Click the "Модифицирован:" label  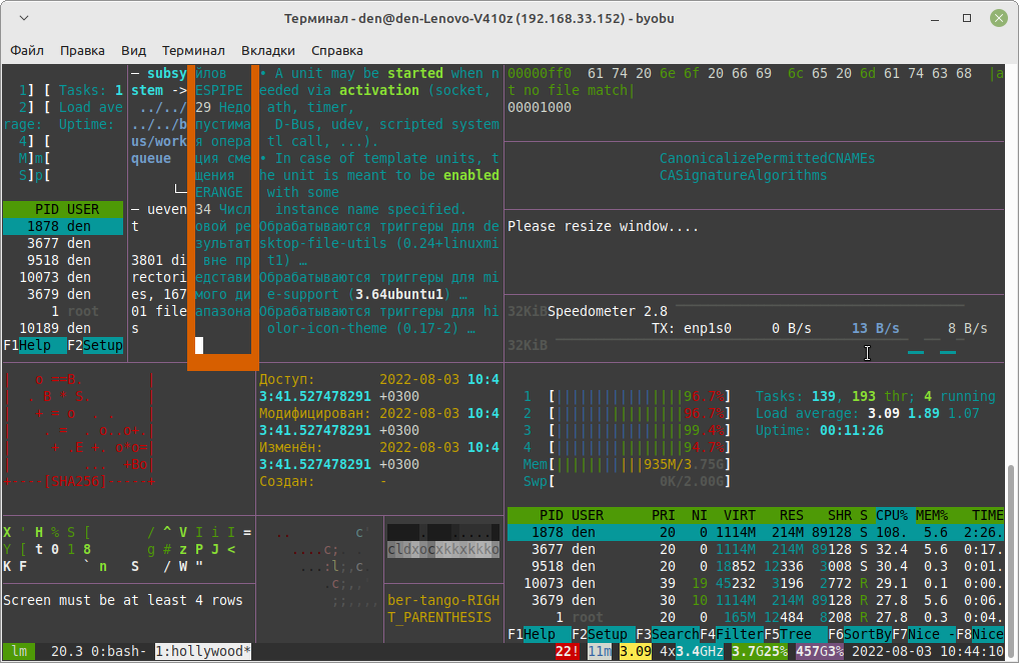(315, 413)
